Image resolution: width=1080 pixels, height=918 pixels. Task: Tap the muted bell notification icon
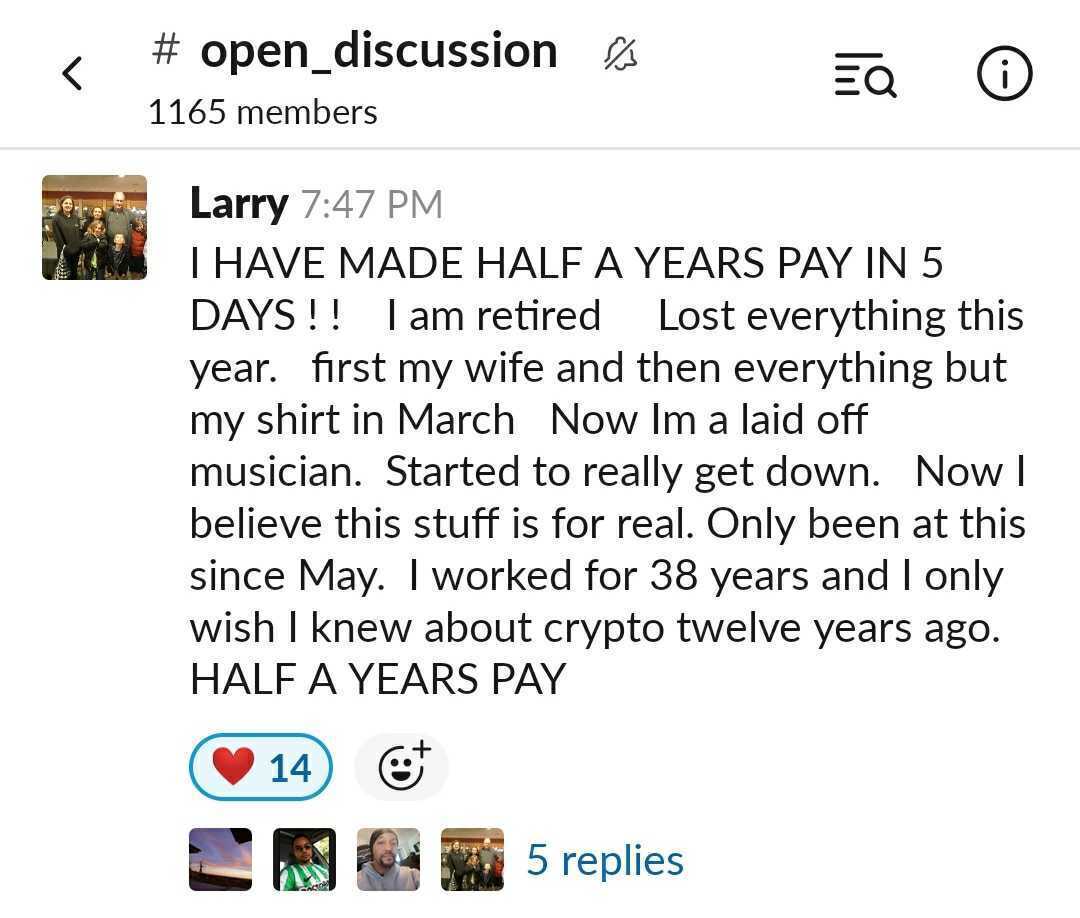click(620, 54)
